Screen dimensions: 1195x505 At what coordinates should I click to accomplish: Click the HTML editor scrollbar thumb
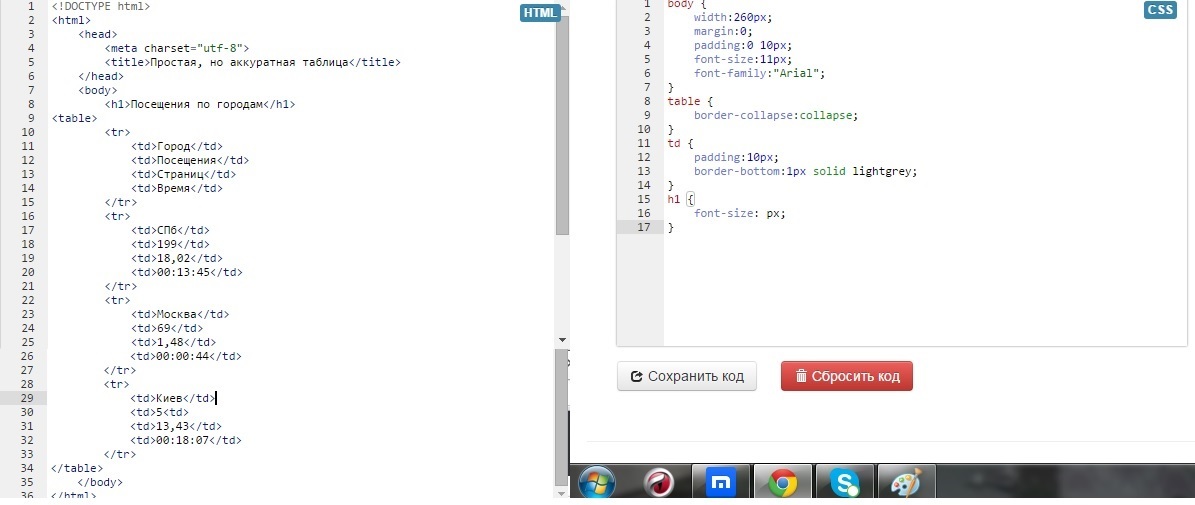tap(562, 125)
